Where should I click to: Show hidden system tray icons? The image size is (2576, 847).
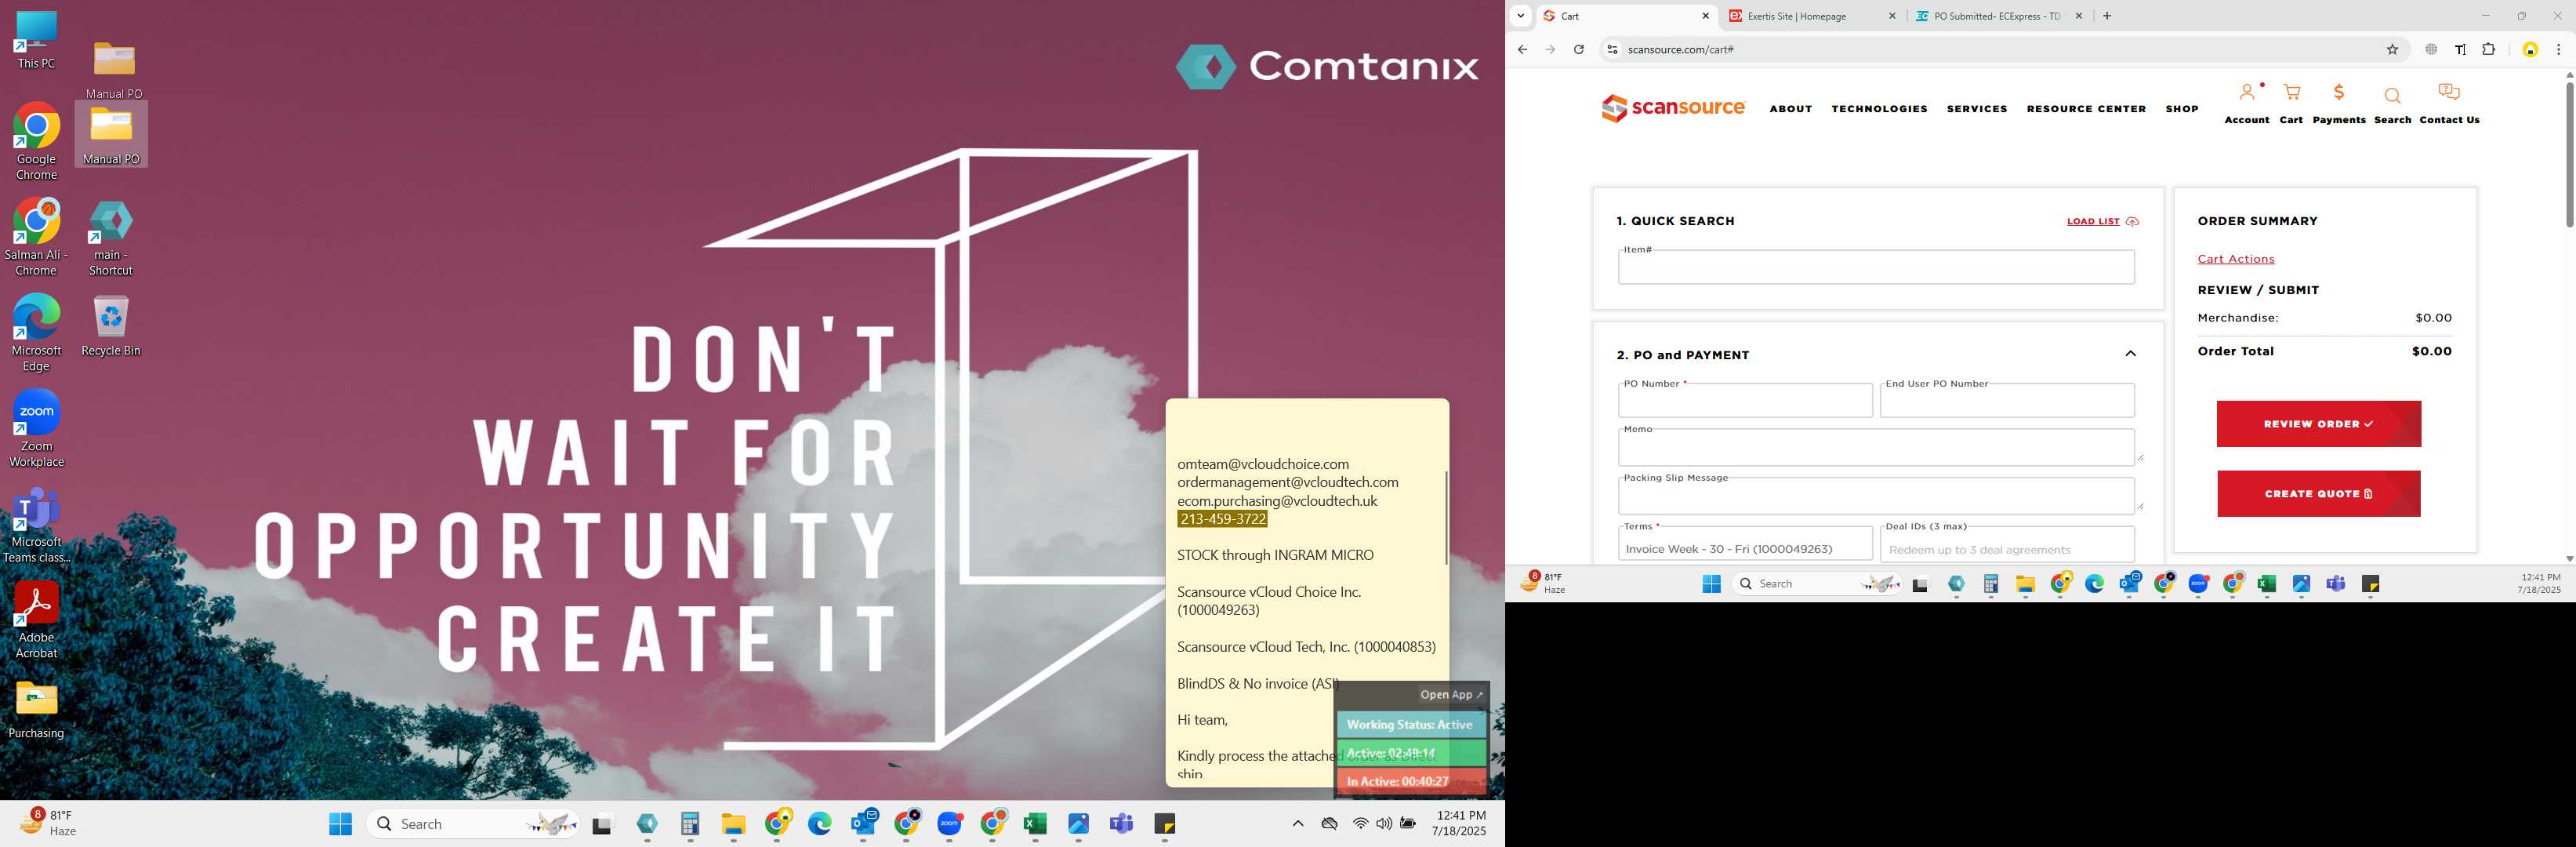point(1297,824)
